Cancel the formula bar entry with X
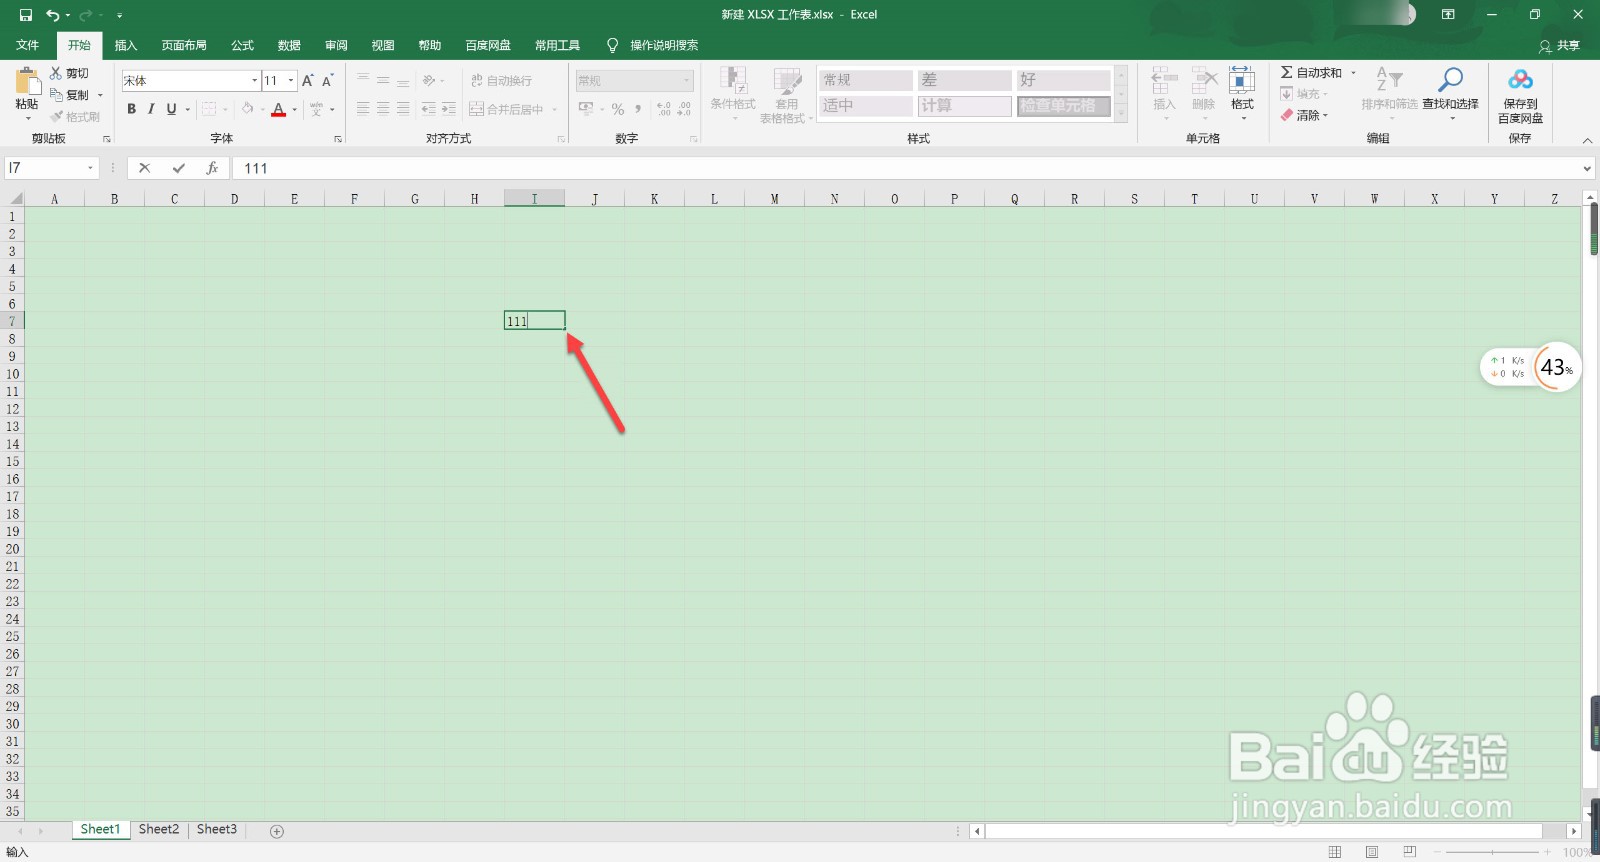1600x862 pixels. [x=145, y=168]
